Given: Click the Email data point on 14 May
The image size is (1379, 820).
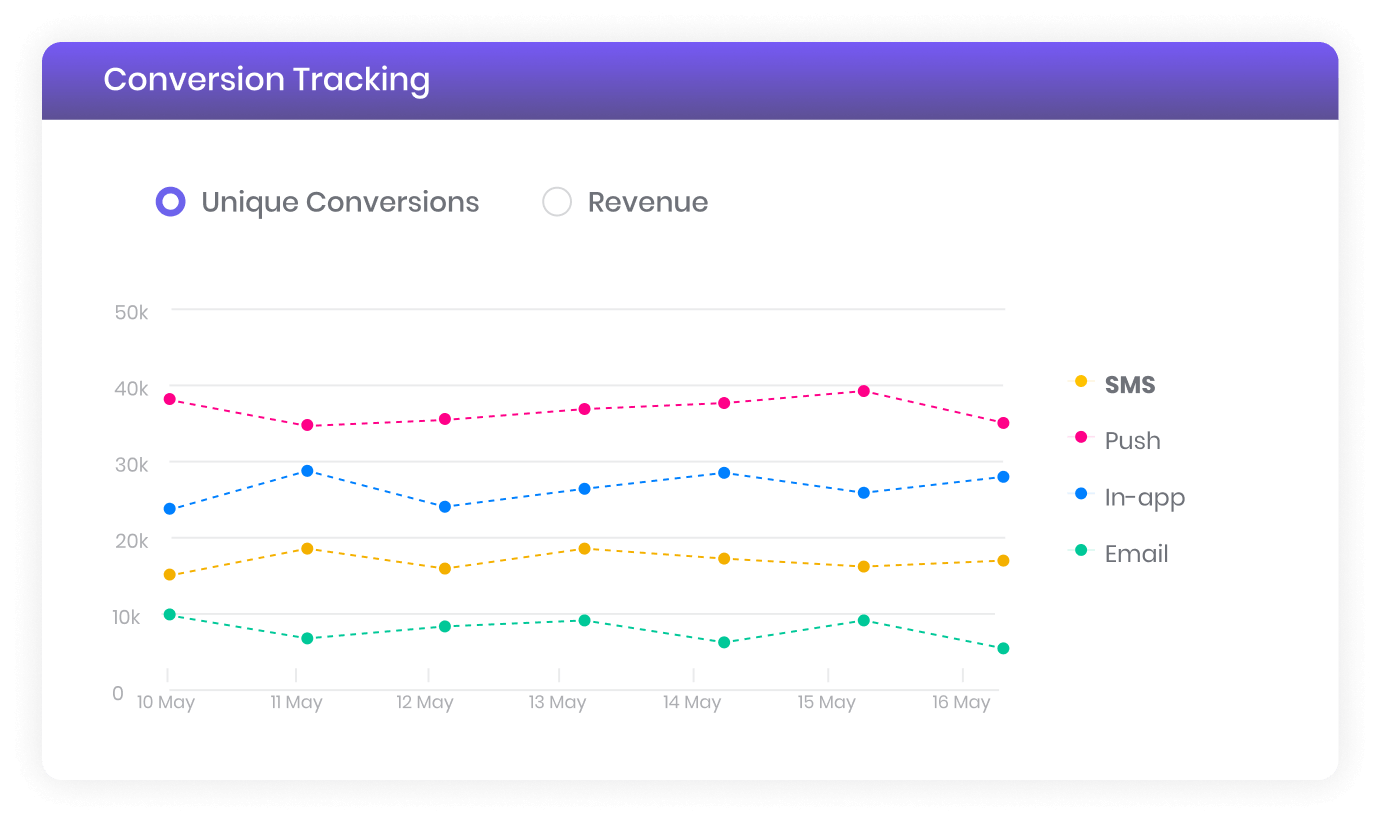Looking at the screenshot, I should tap(724, 643).
